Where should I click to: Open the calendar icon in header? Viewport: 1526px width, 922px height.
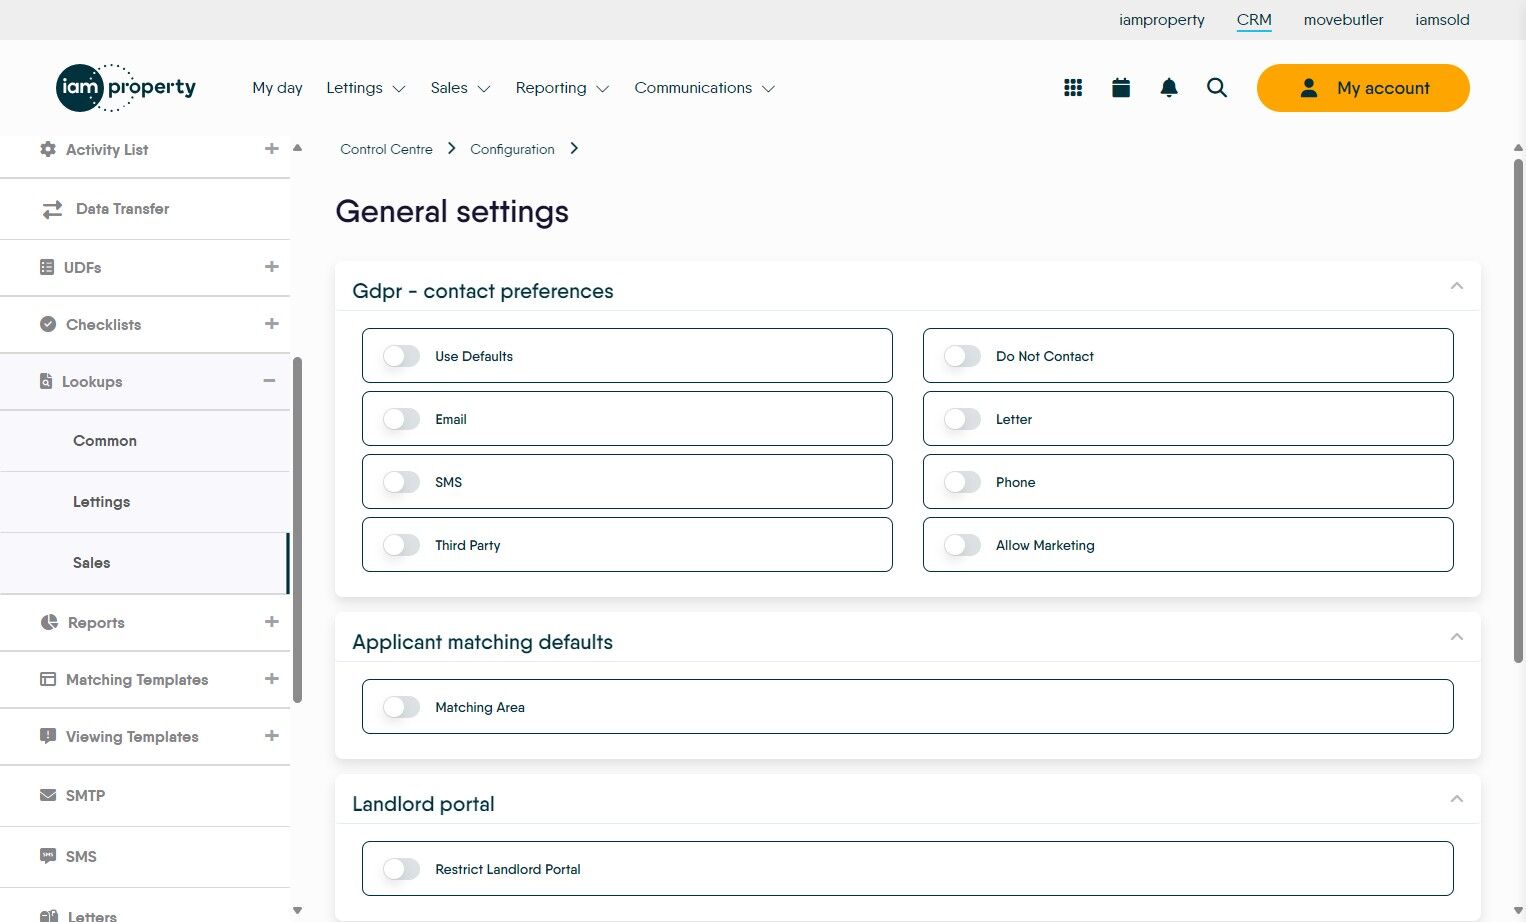(1121, 88)
